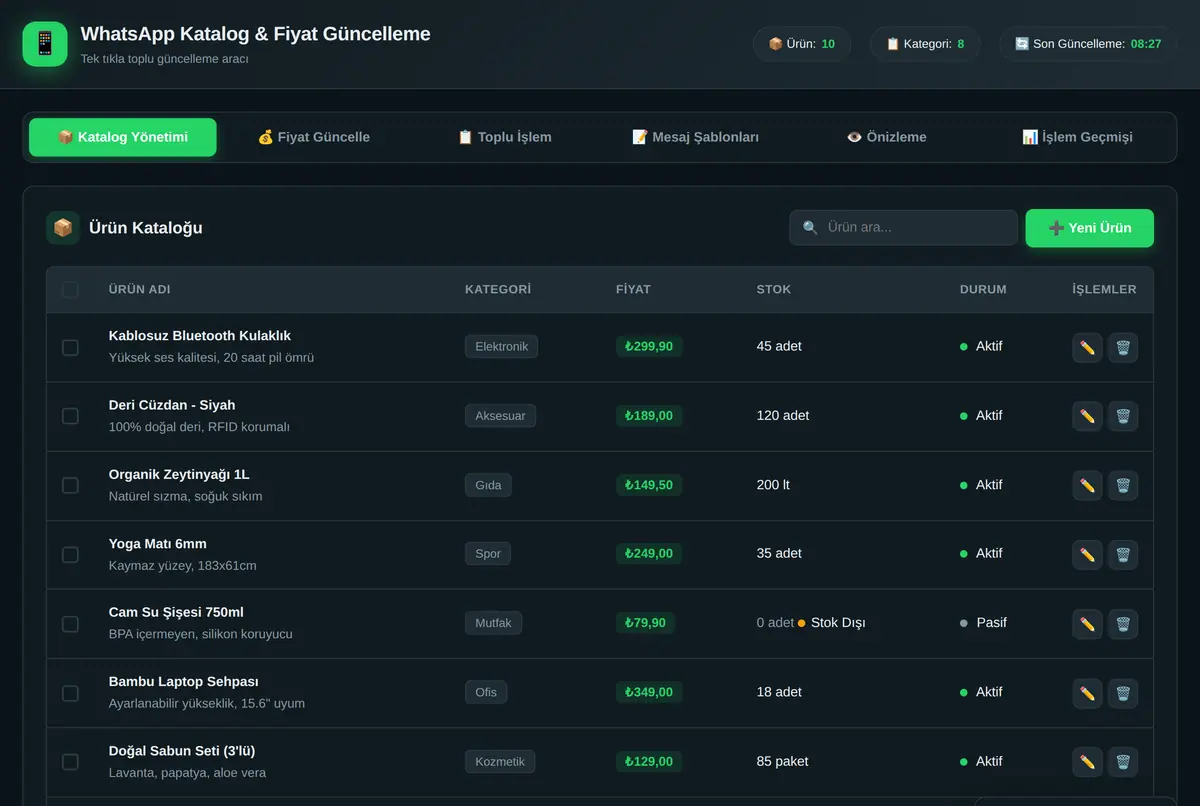Click the Pasif status of Cam Su Şişesi
Viewport: 1200px width, 806px height.
pyautogui.click(x=984, y=623)
